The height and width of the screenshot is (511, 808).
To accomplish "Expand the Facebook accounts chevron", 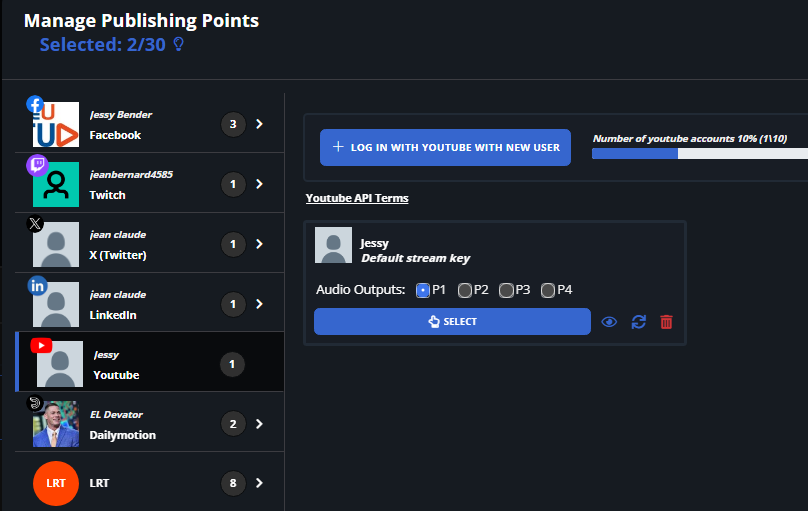I will point(259,124).
